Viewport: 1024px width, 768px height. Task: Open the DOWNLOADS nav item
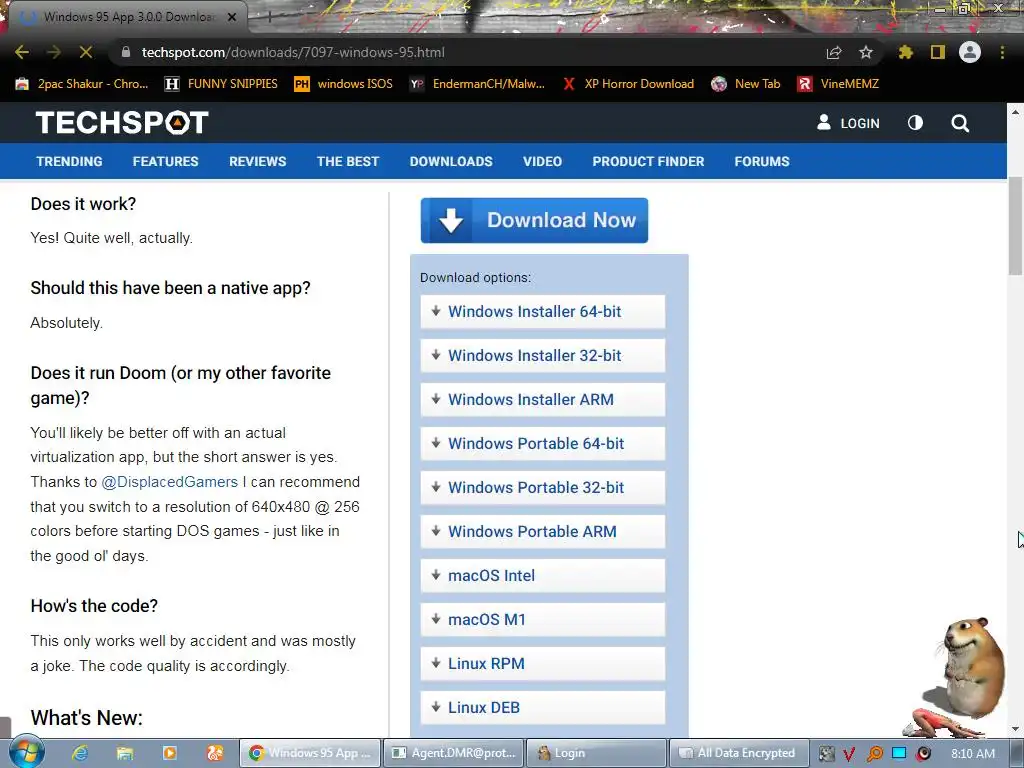[451, 161]
